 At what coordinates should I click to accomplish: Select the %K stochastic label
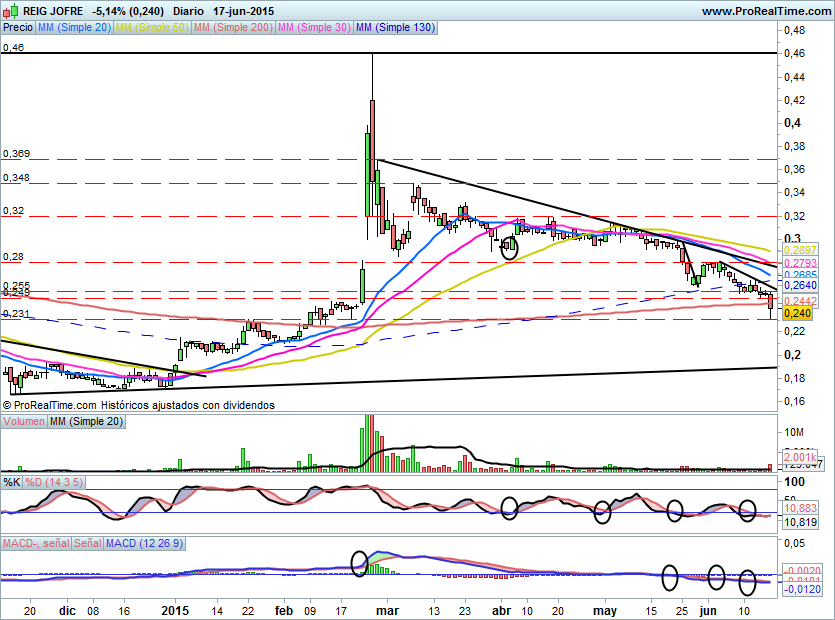click(12, 482)
